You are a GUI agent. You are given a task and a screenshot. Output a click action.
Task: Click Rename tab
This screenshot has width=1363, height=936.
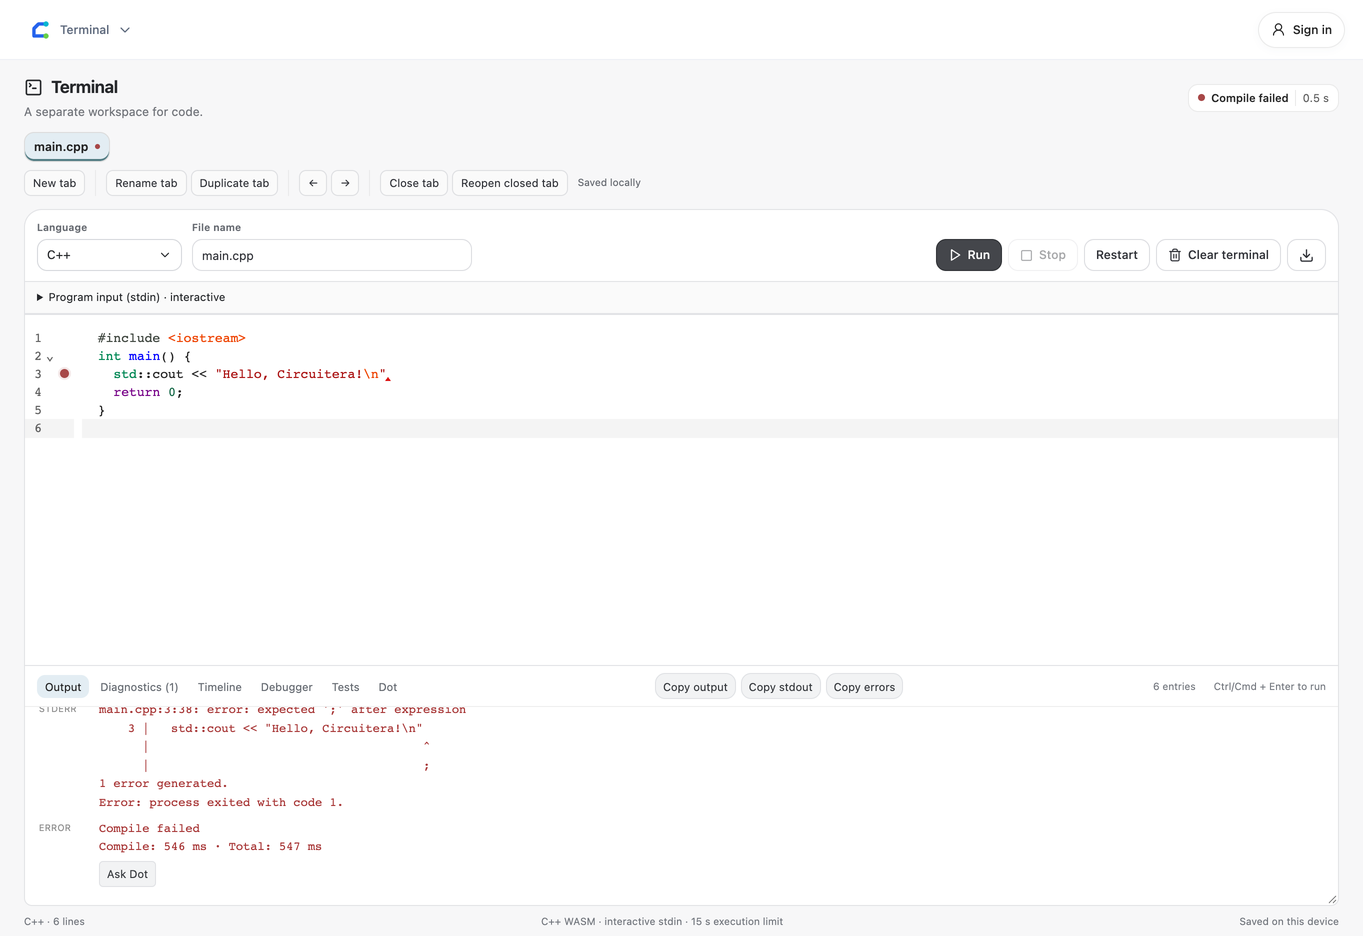[146, 183]
